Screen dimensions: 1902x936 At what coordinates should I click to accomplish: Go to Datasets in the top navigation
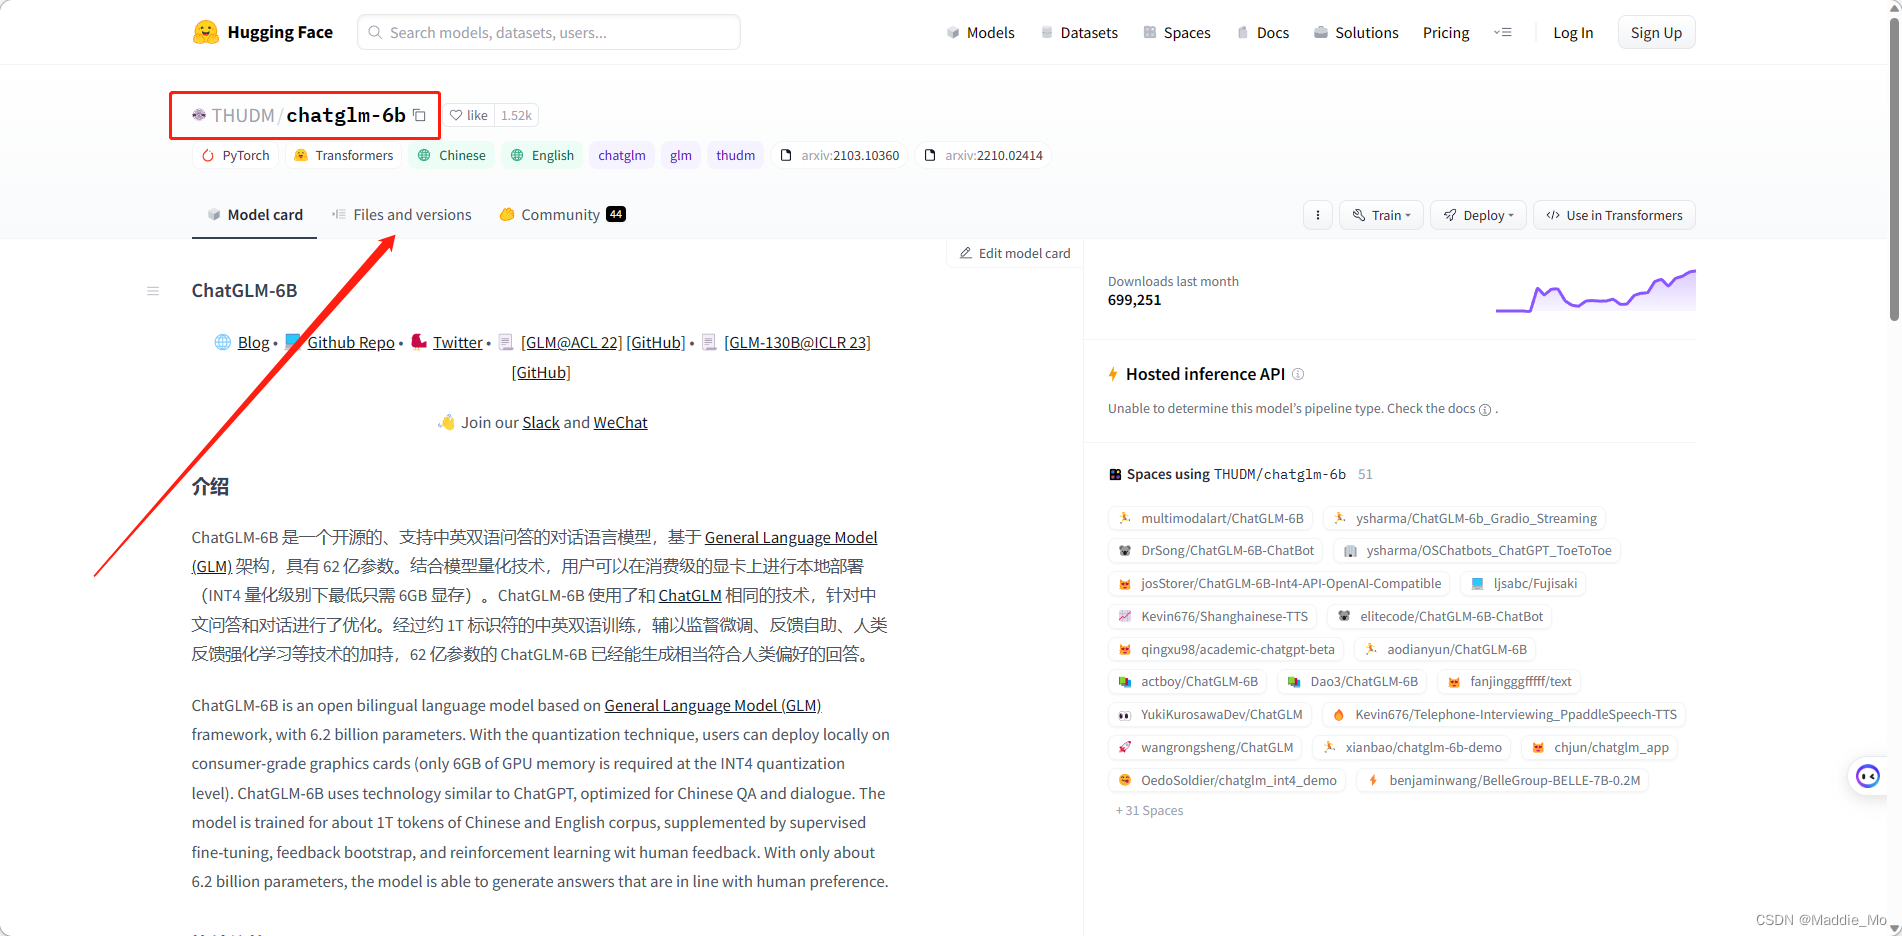tap(1079, 32)
